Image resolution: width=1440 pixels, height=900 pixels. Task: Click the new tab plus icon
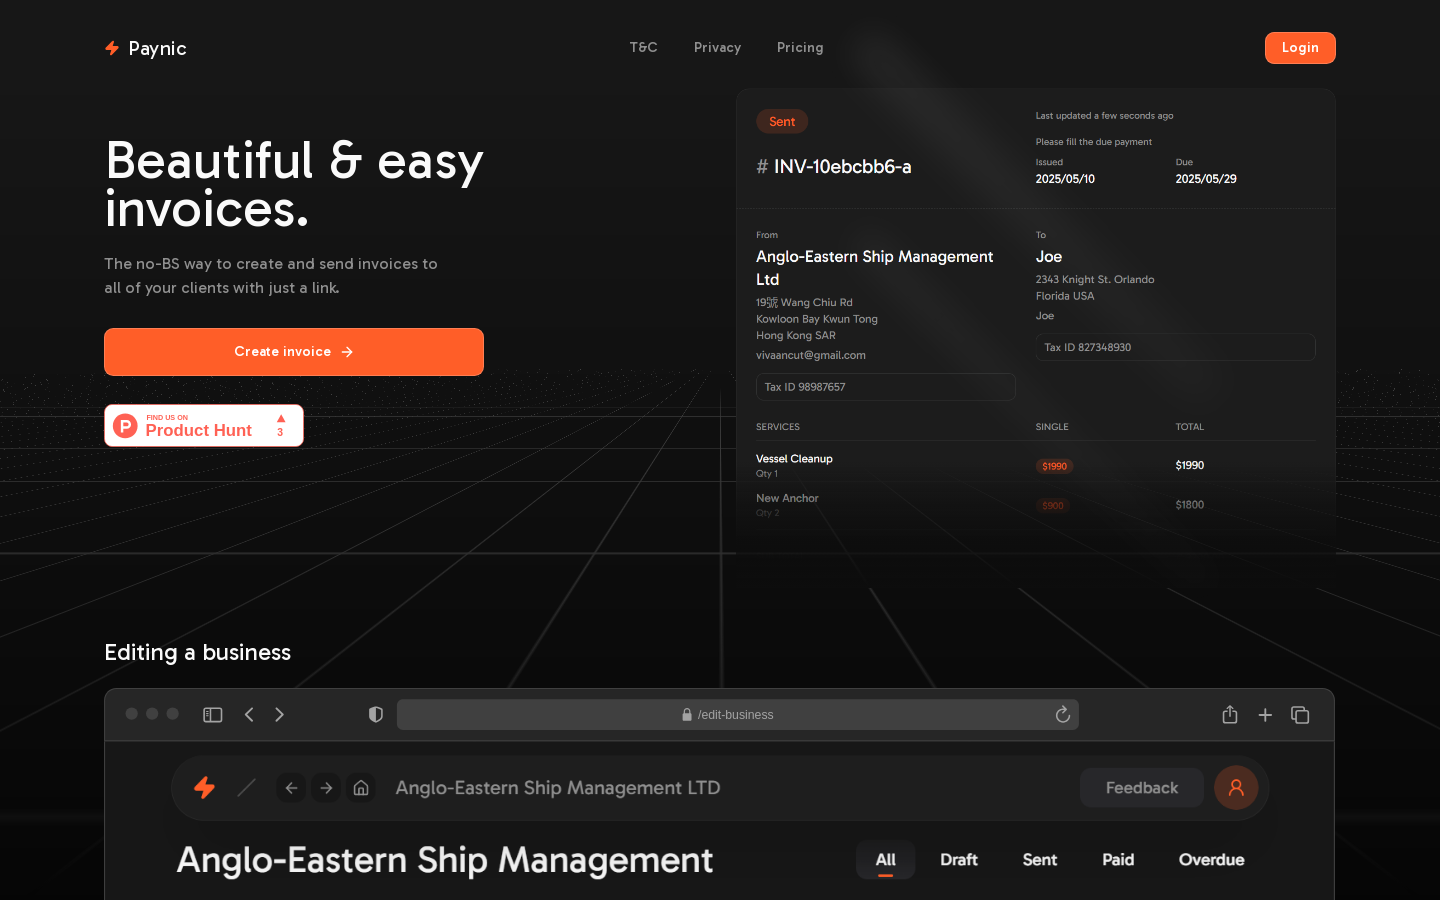click(x=1265, y=715)
